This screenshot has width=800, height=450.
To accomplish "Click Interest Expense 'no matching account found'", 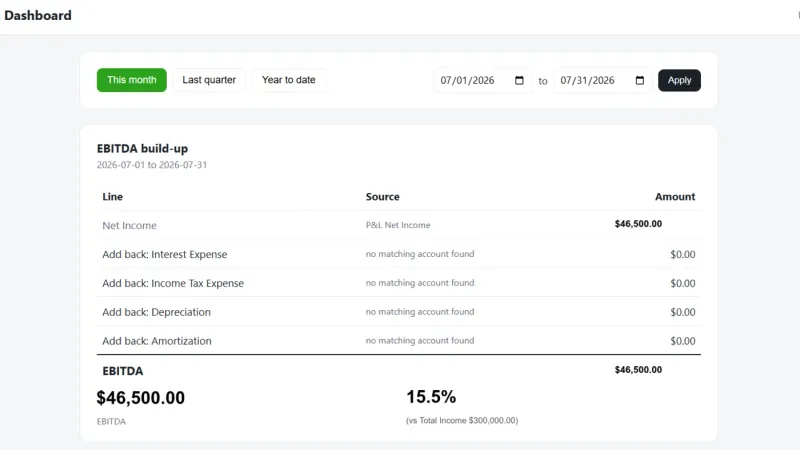I will point(420,254).
